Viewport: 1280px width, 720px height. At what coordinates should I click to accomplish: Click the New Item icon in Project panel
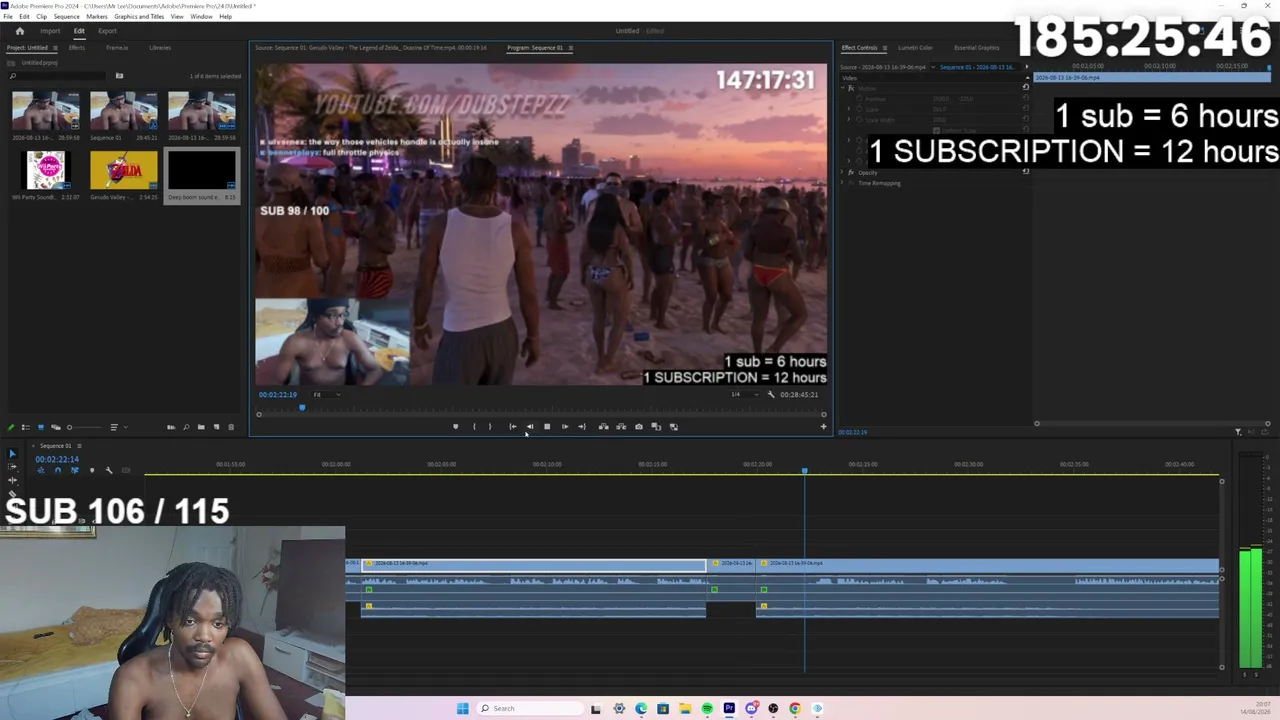point(216,427)
